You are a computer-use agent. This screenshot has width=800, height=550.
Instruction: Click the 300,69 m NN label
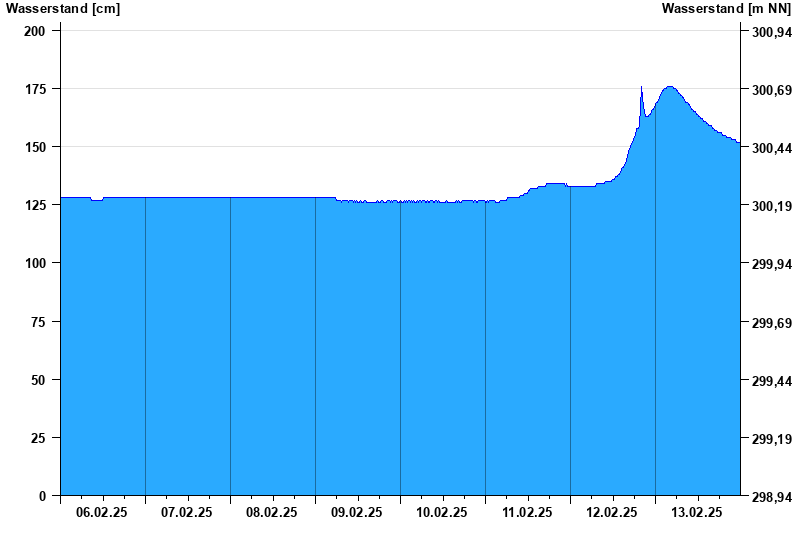coord(772,90)
